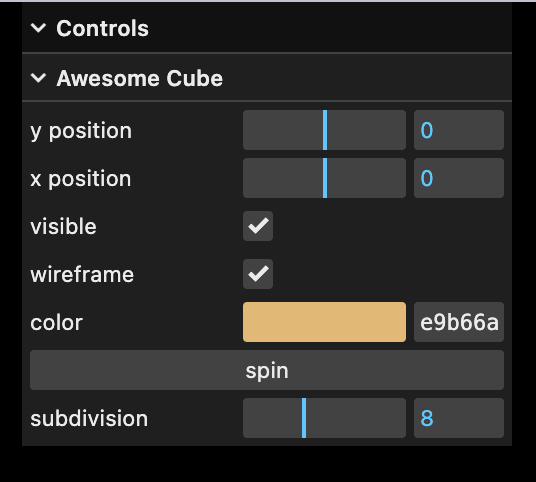Viewport: 536px width, 482px height.
Task: Focus the y position number field
Action: point(459,130)
